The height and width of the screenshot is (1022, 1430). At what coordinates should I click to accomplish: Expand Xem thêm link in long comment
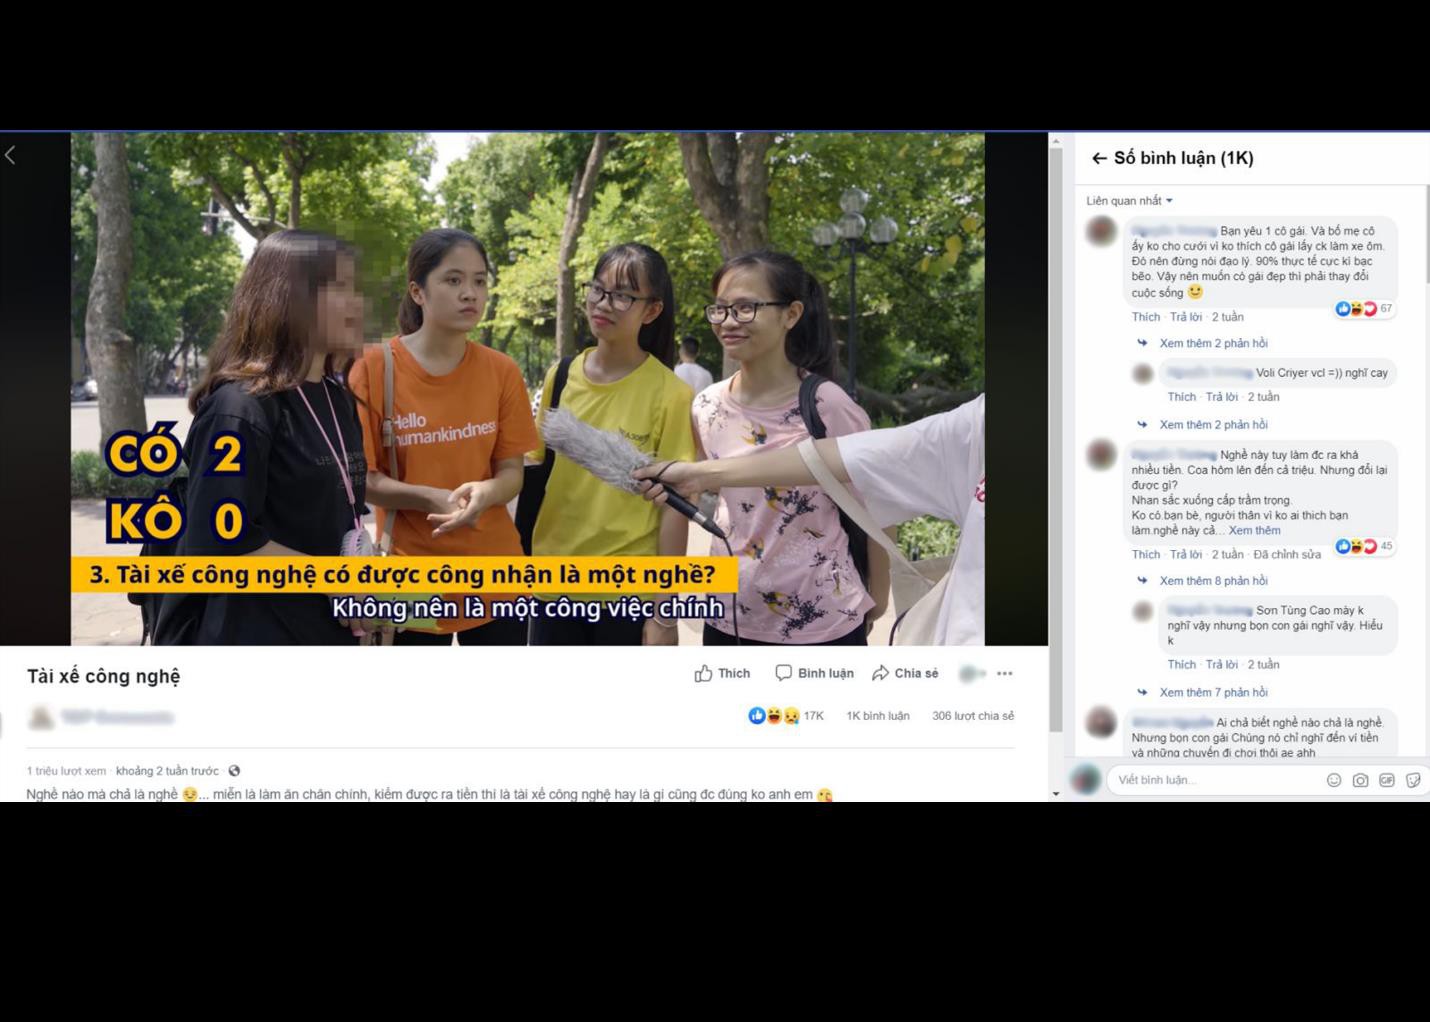[x=1254, y=530]
